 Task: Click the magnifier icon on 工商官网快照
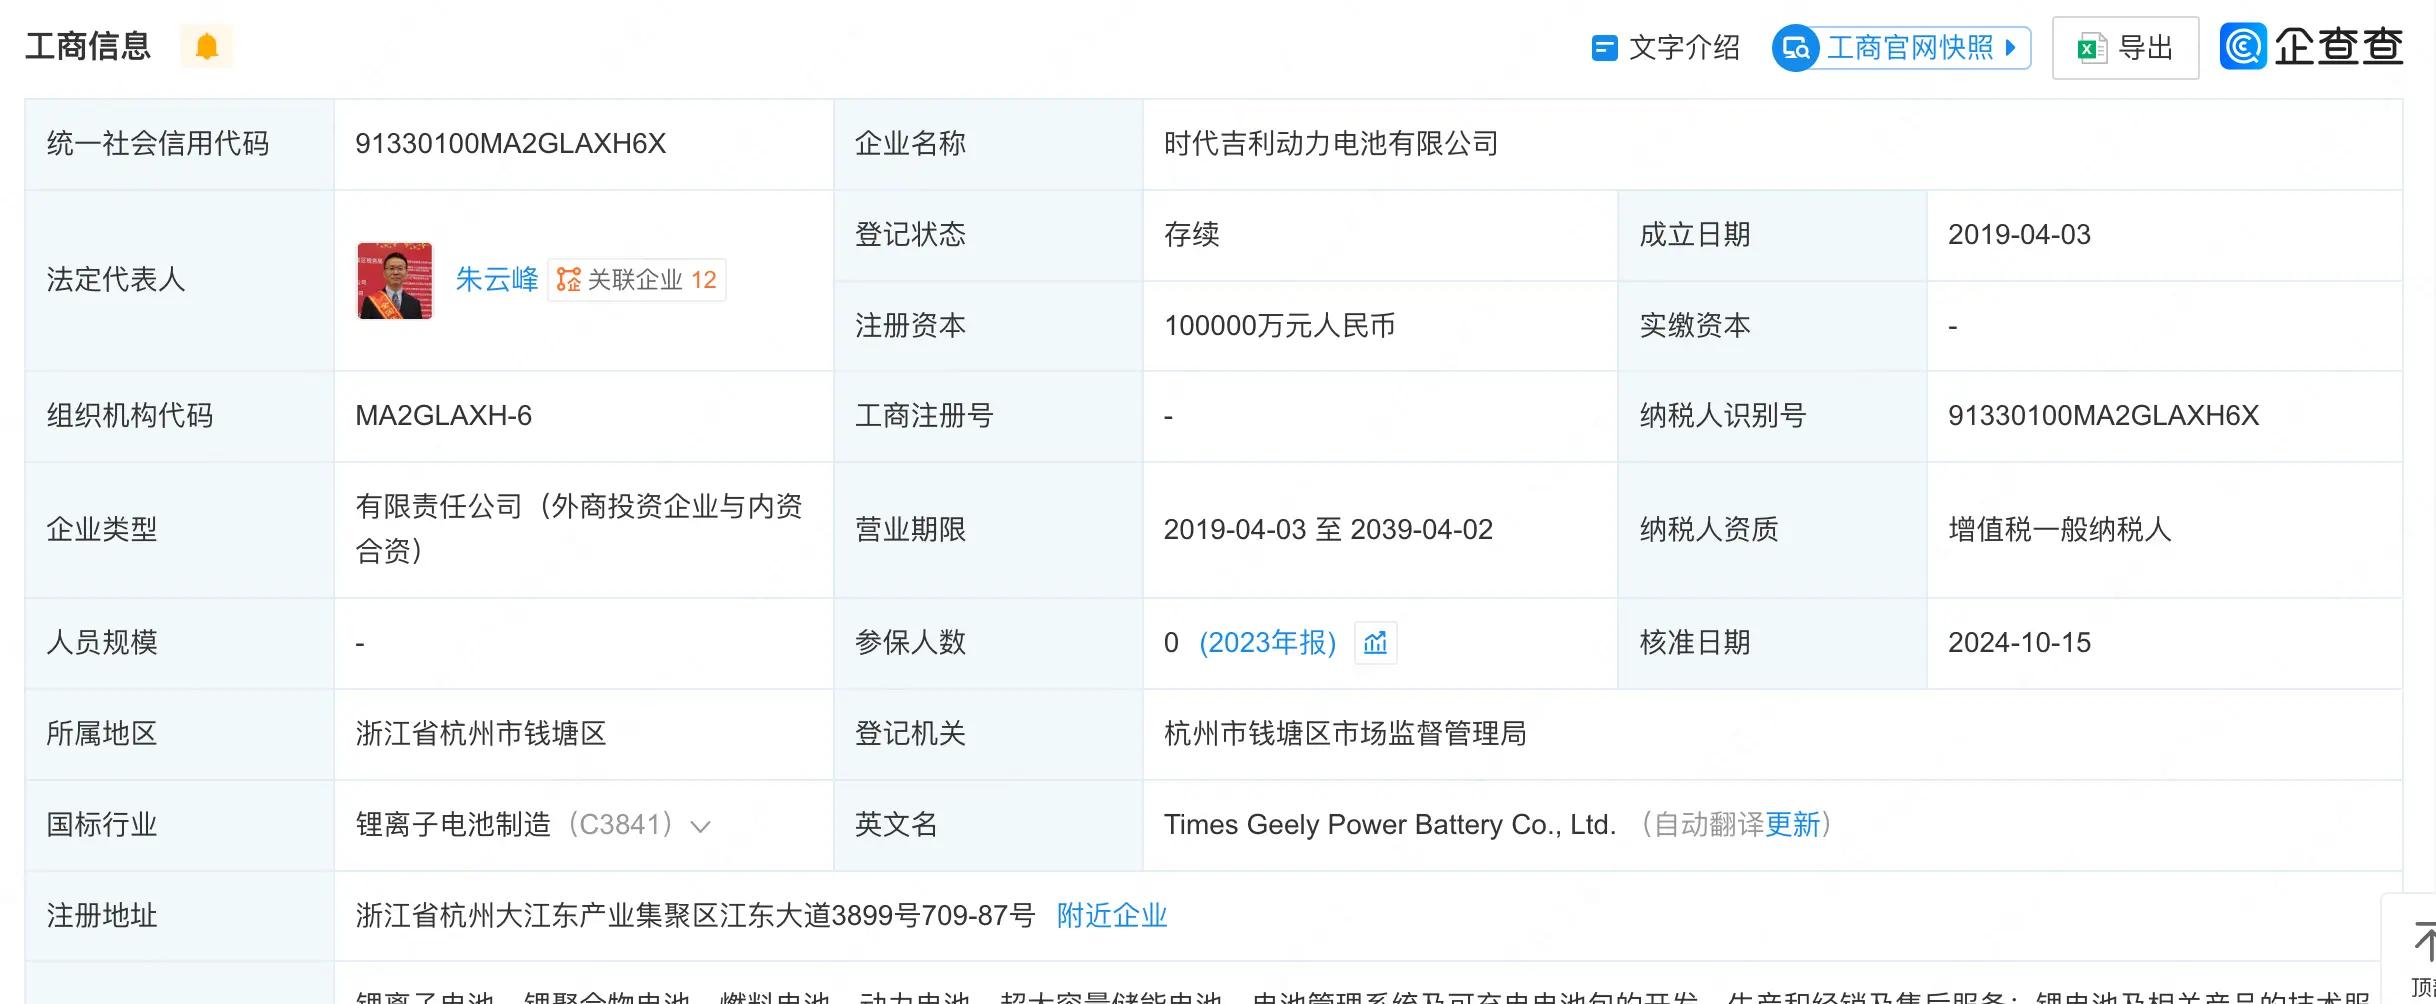click(1796, 48)
